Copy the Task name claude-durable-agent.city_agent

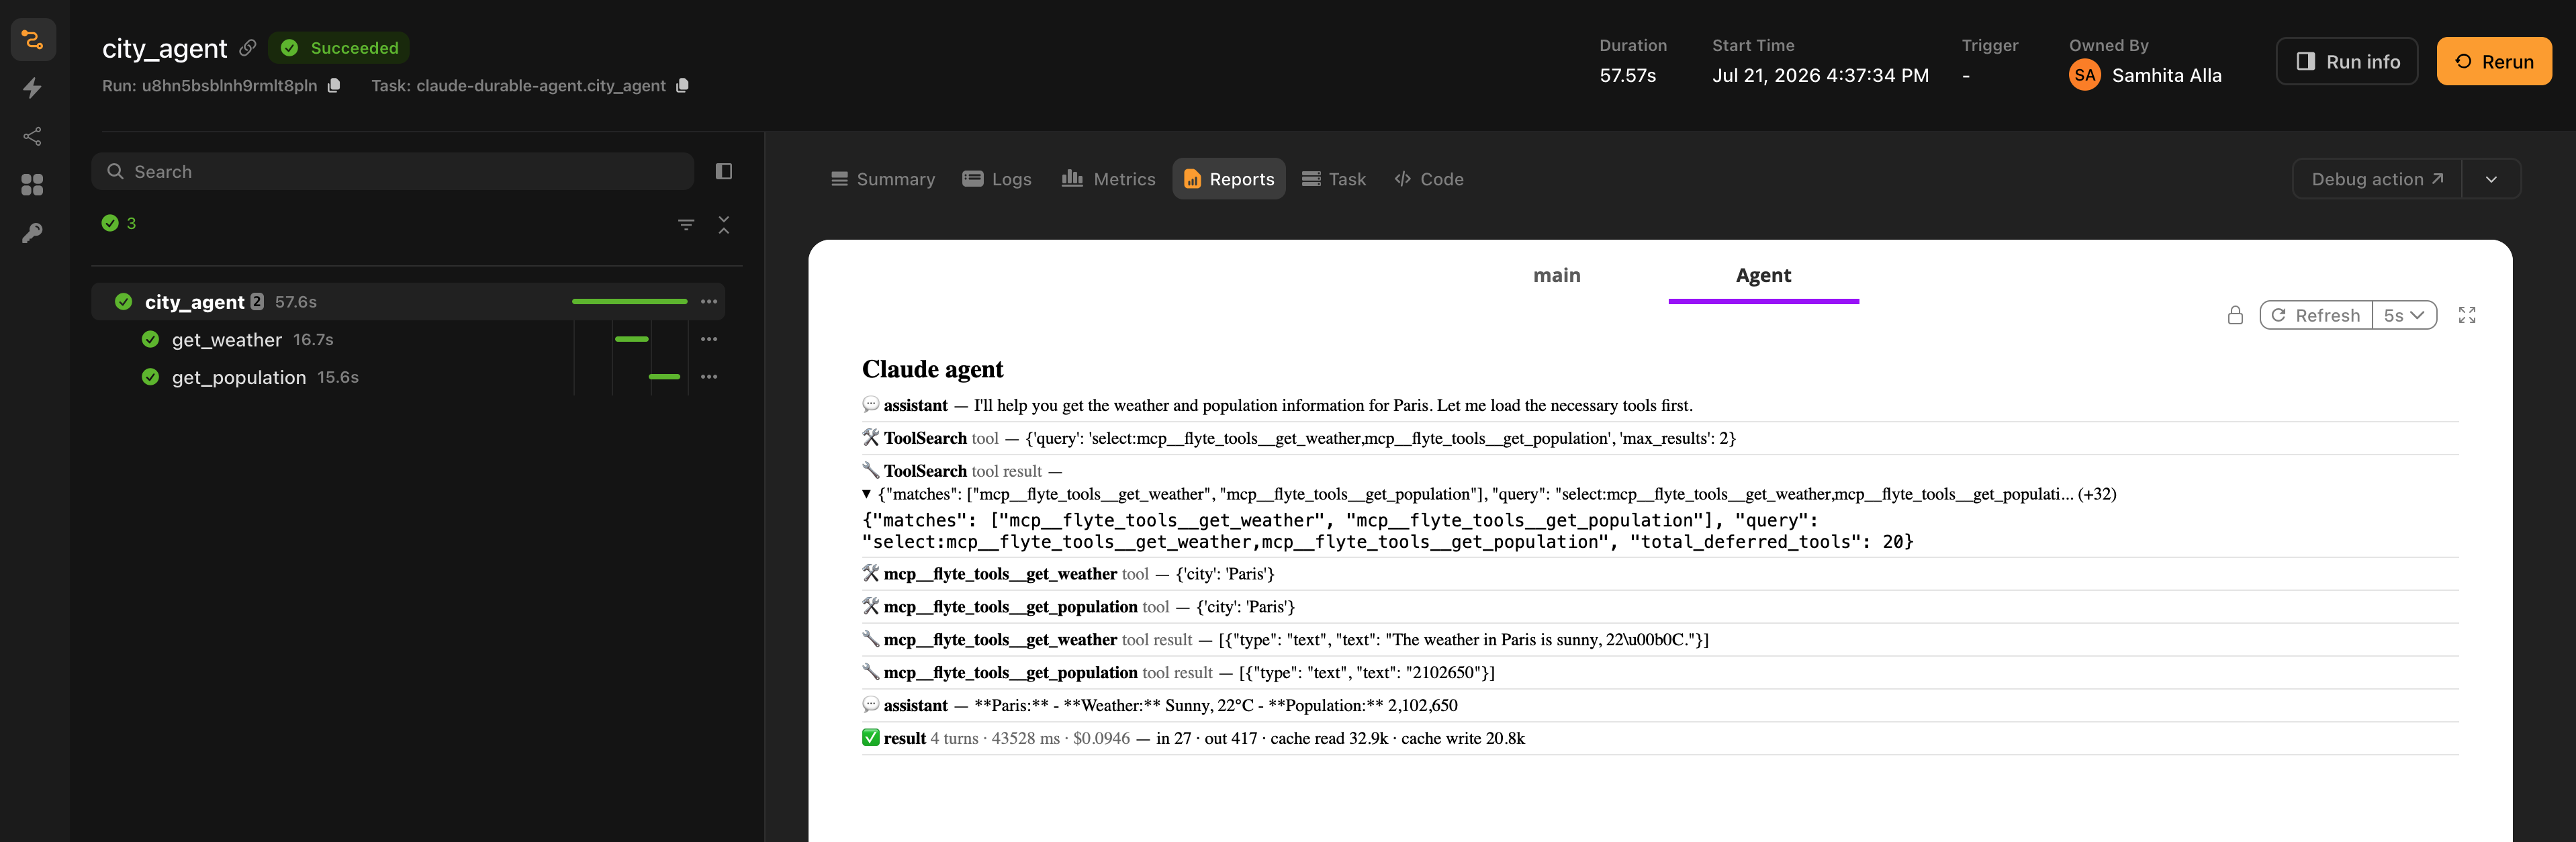(x=682, y=85)
